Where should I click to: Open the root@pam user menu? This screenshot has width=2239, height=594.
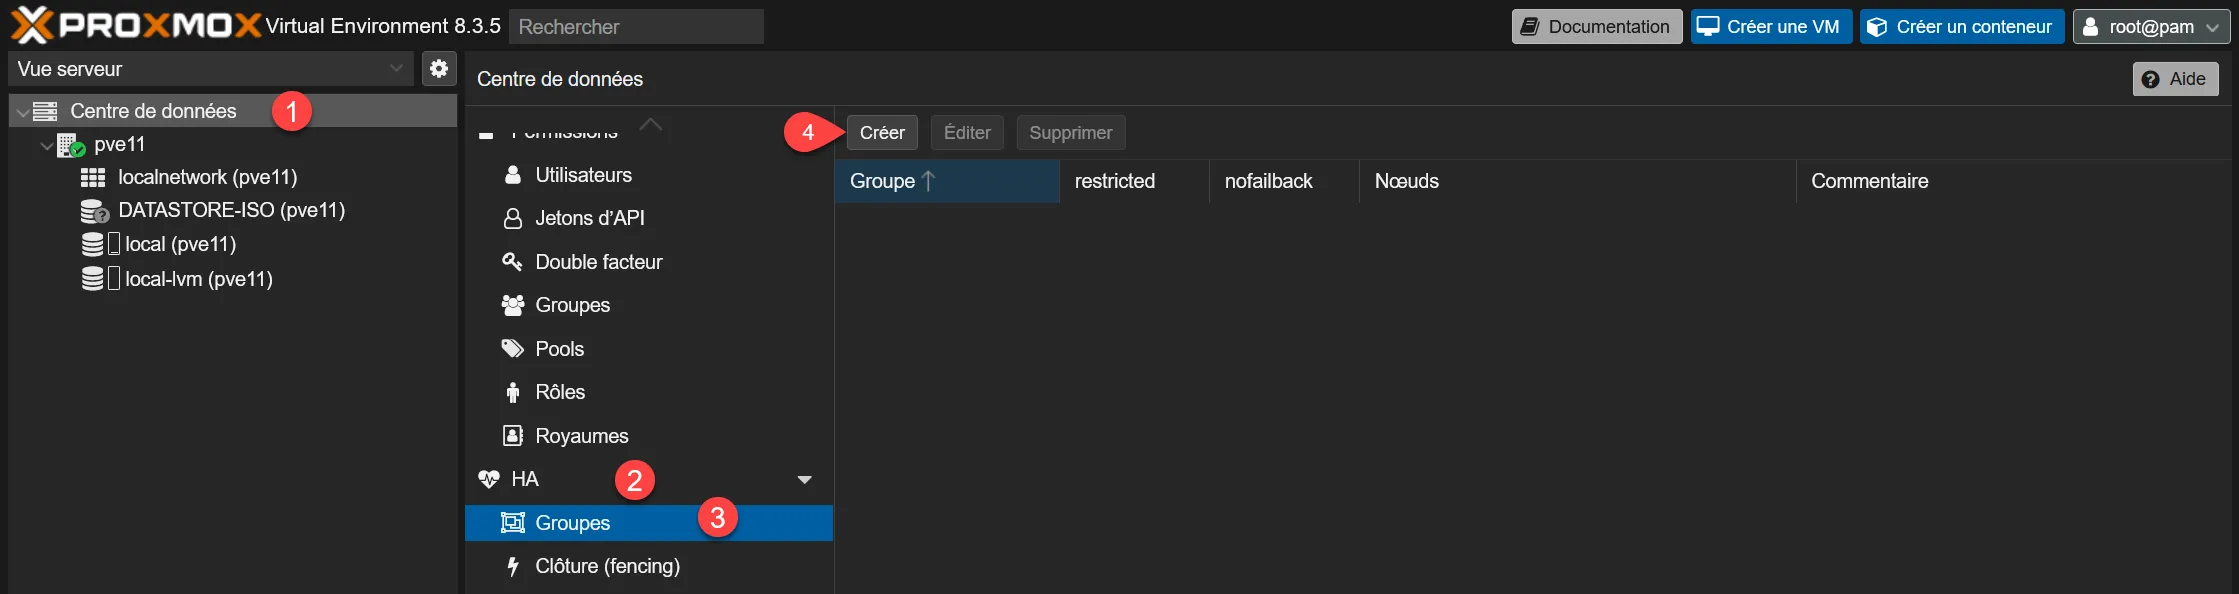2151,27
